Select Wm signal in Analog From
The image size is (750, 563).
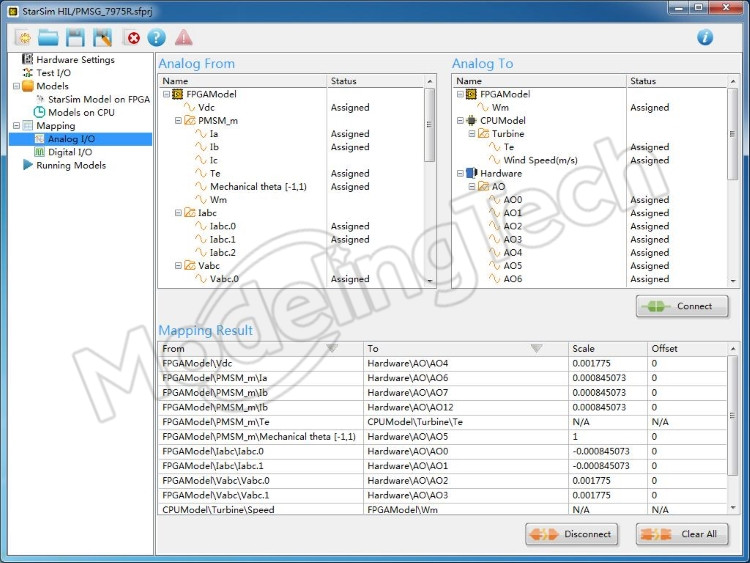click(x=218, y=200)
